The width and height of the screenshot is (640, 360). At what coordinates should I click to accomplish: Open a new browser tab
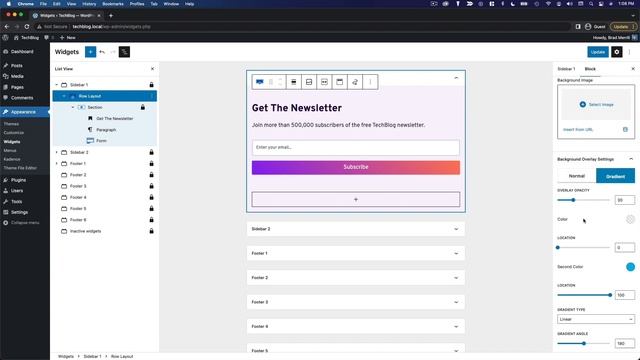point(111,16)
